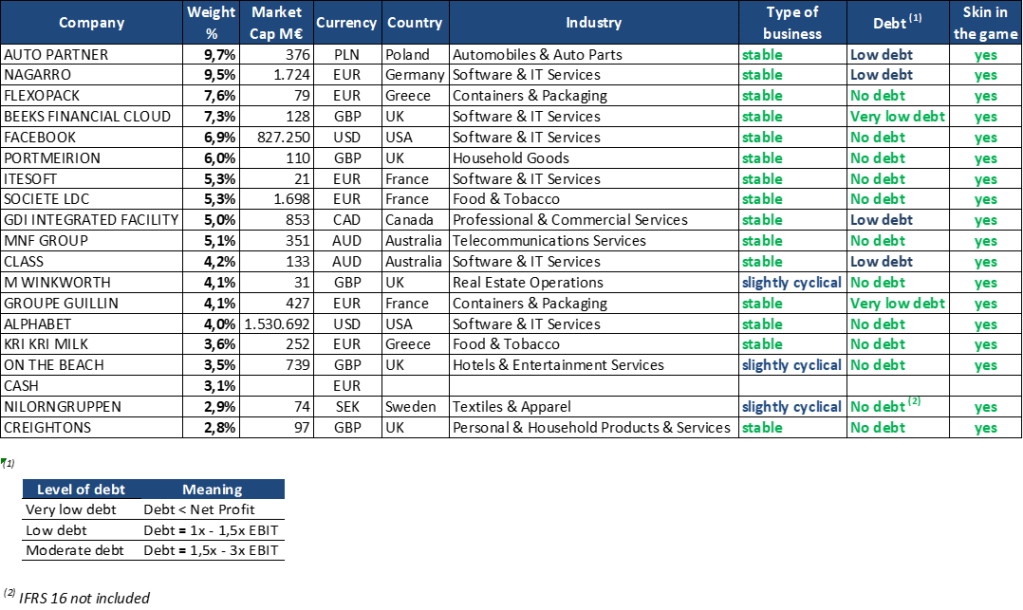Select GROUPE GUILLIN's Very low debt cell
Viewport: 1023px width, 610px height.
pos(897,303)
